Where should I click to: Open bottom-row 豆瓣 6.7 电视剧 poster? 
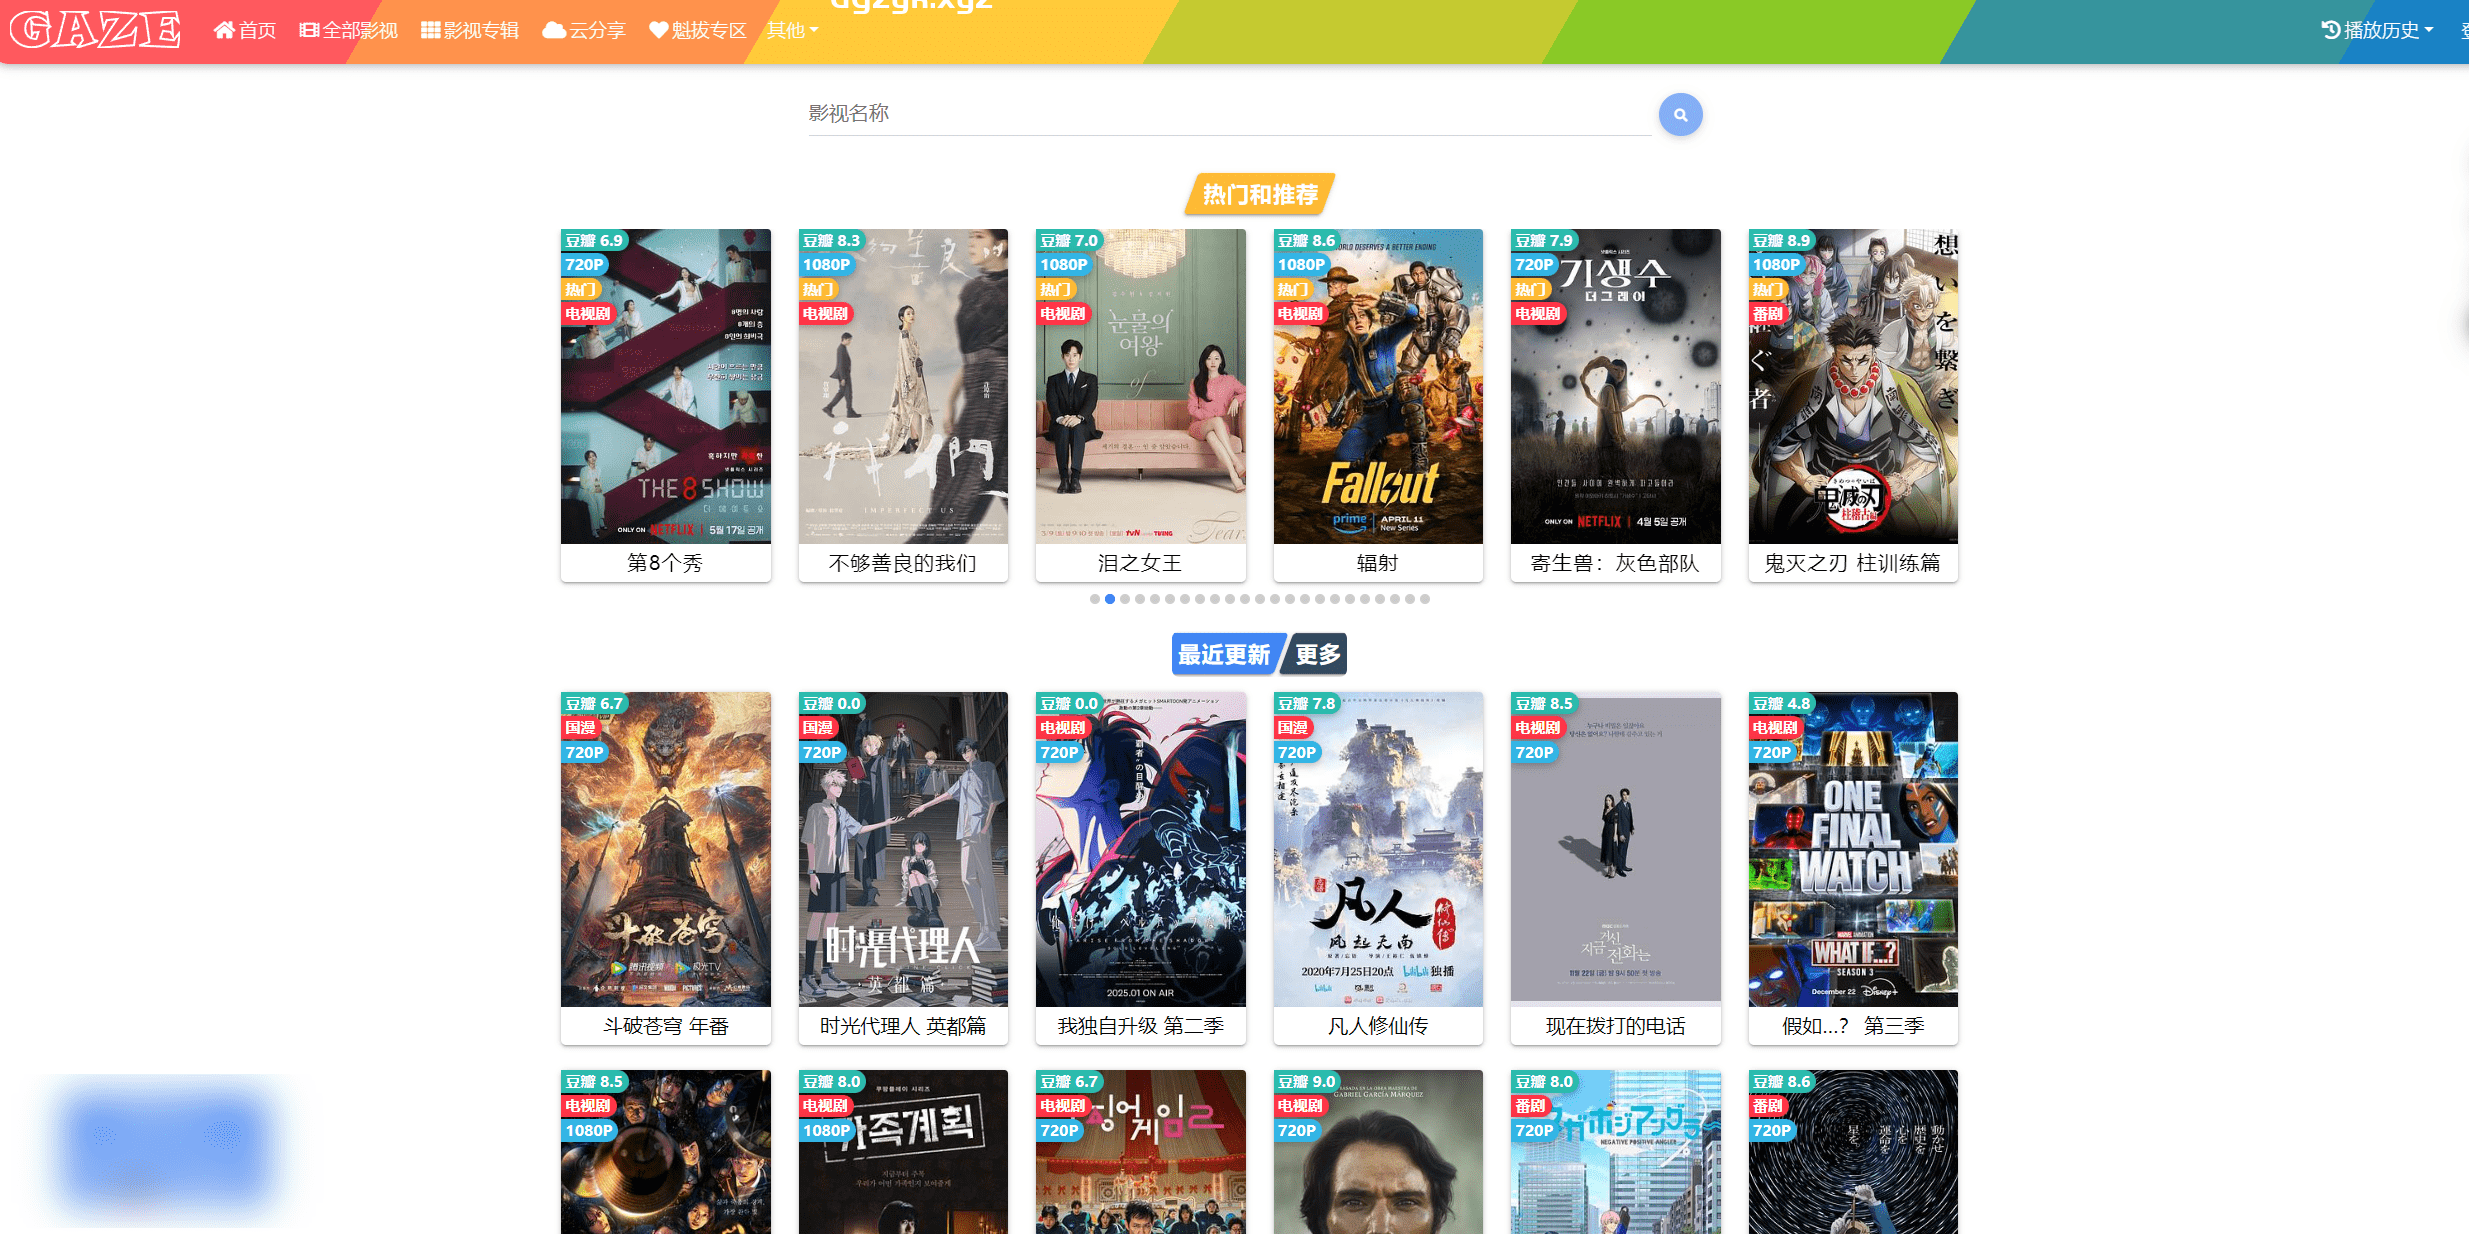tap(1141, 1152)
